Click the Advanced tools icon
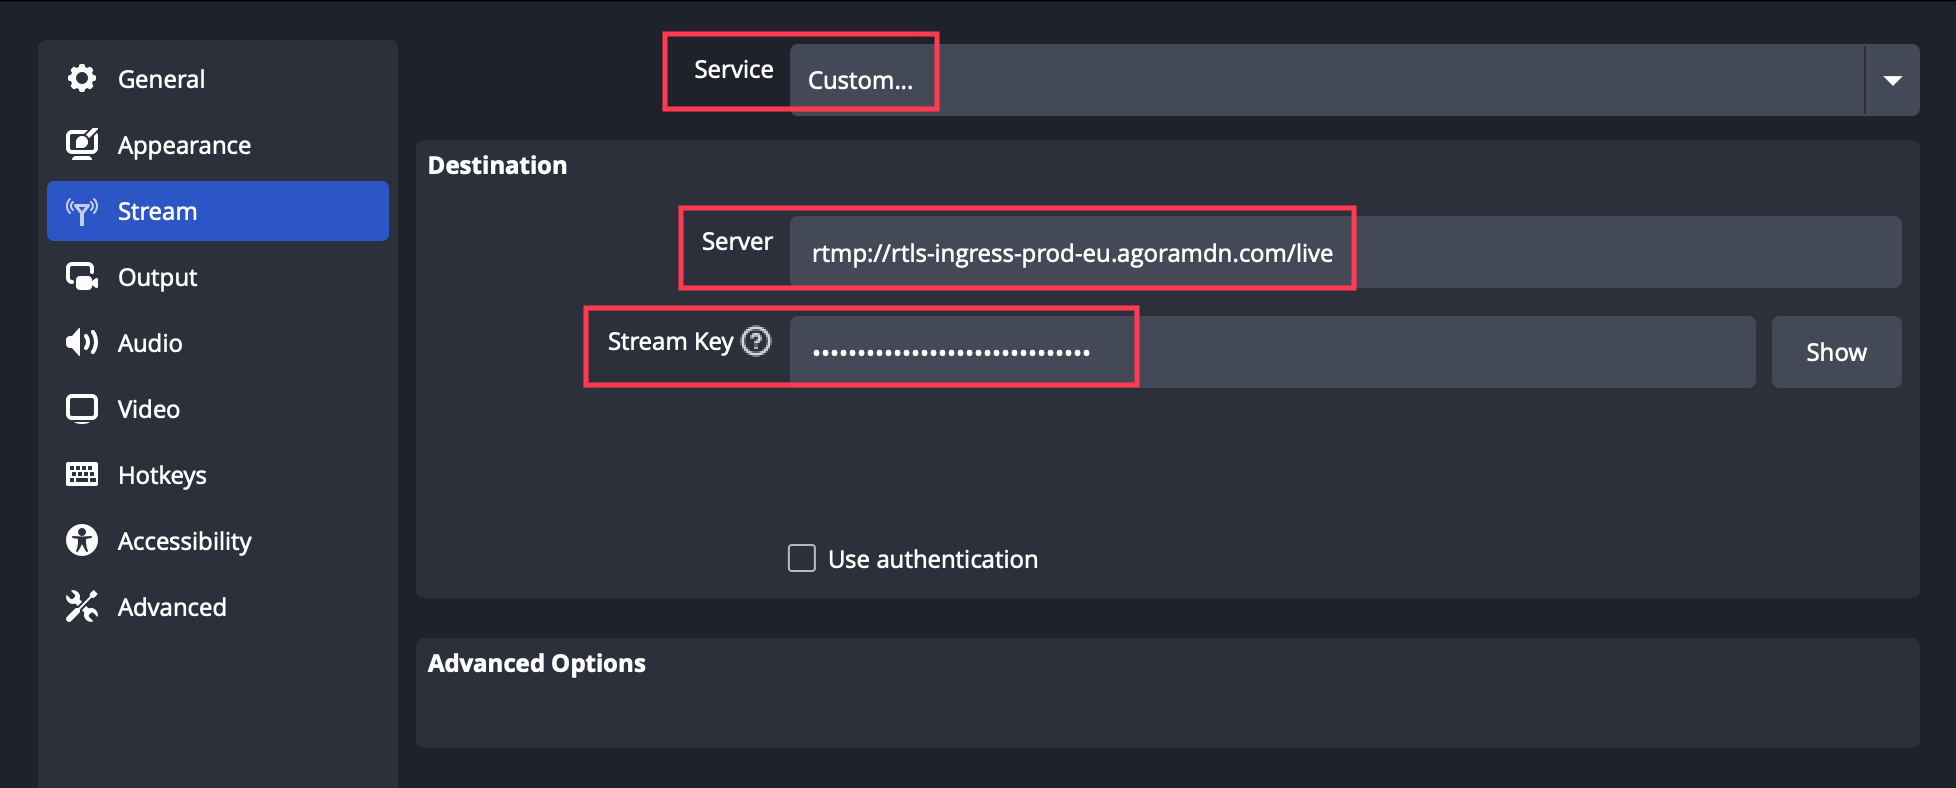The height and width of the screenshot is (788, 1956). pyautogui.click(x=82, y=607)
